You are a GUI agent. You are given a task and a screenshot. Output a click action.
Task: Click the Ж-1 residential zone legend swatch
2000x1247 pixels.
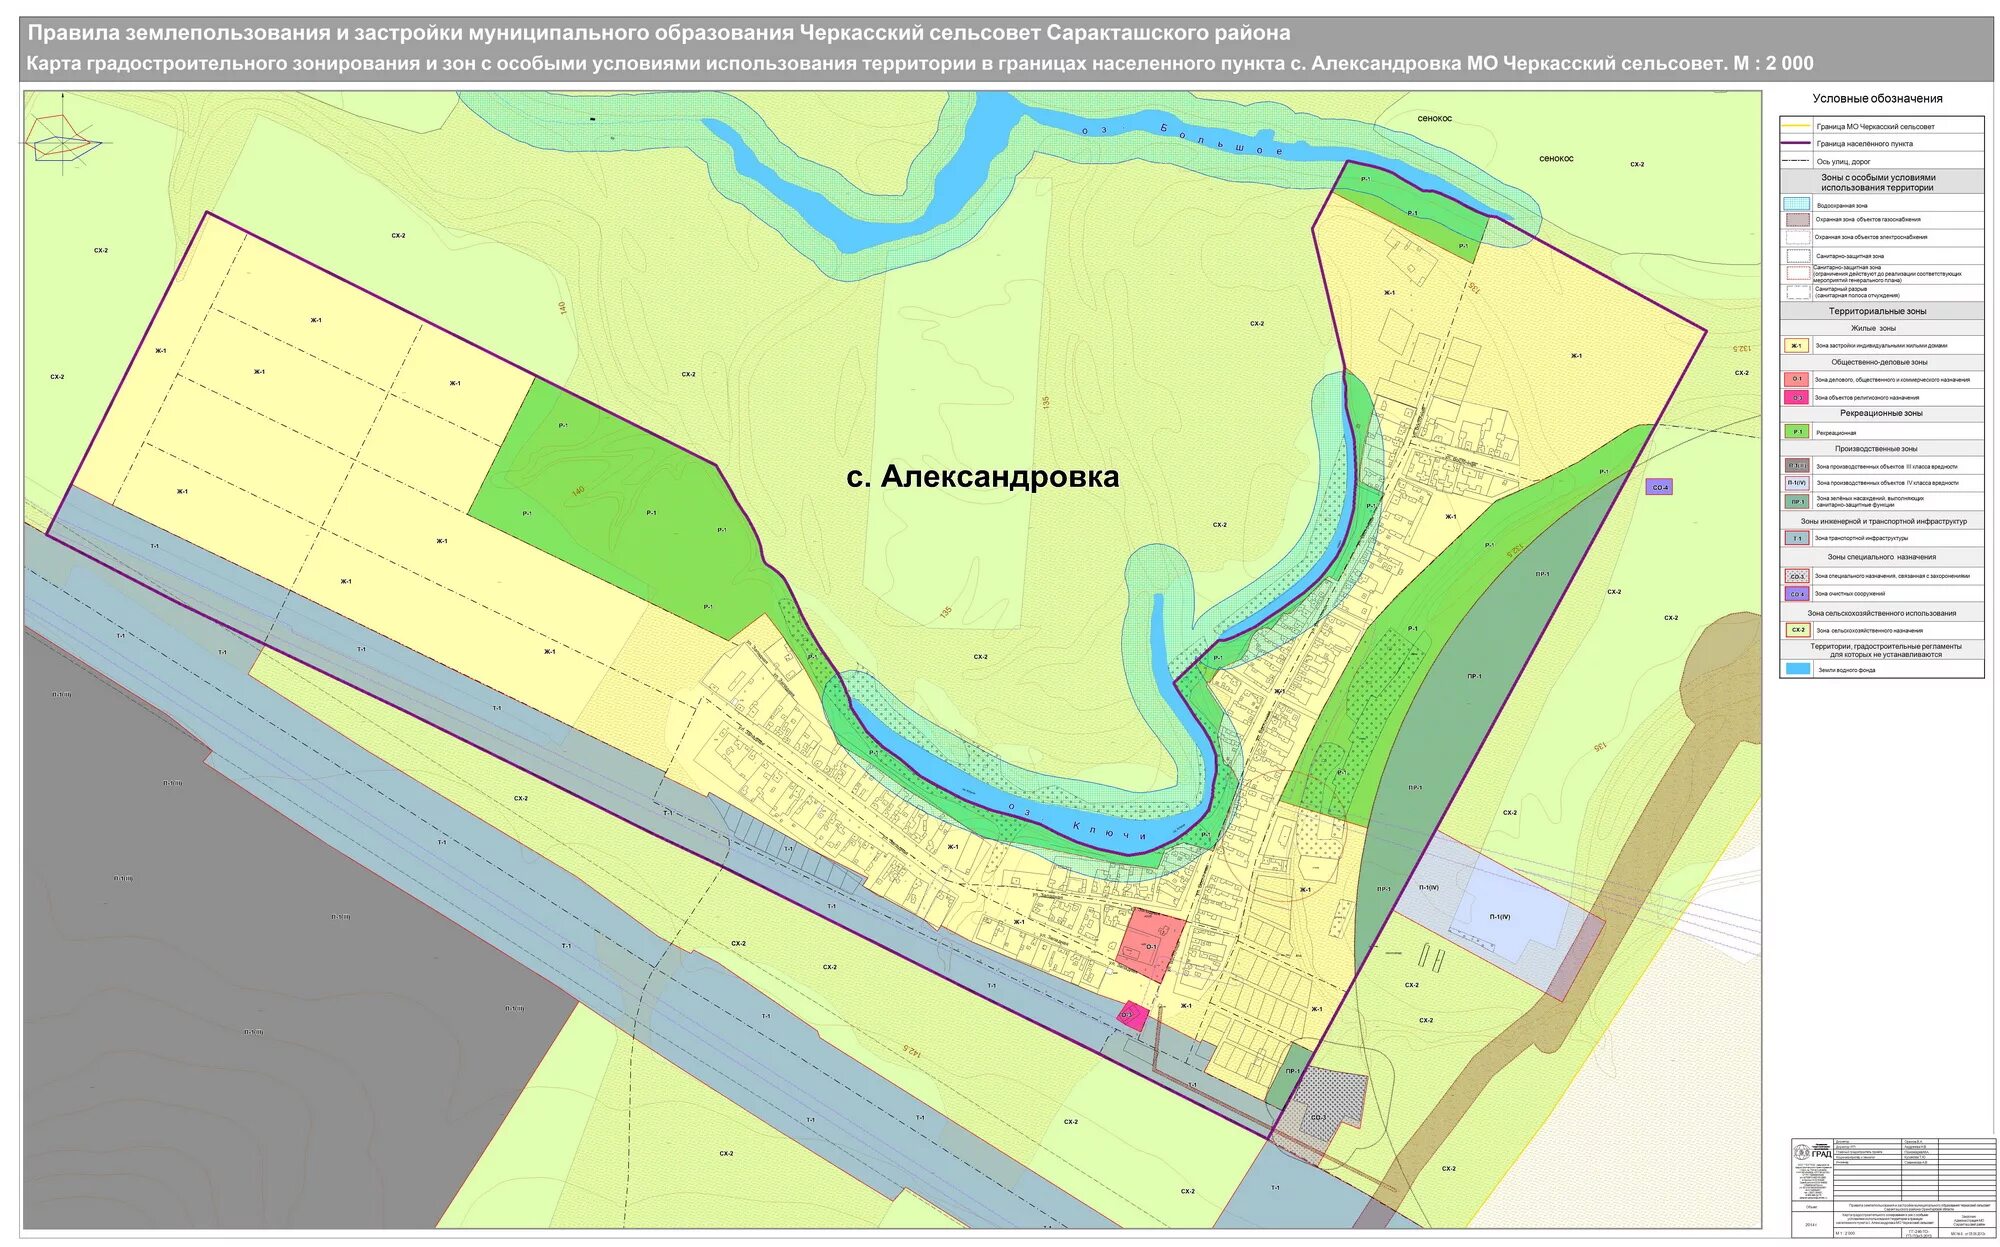[1796, 346]
